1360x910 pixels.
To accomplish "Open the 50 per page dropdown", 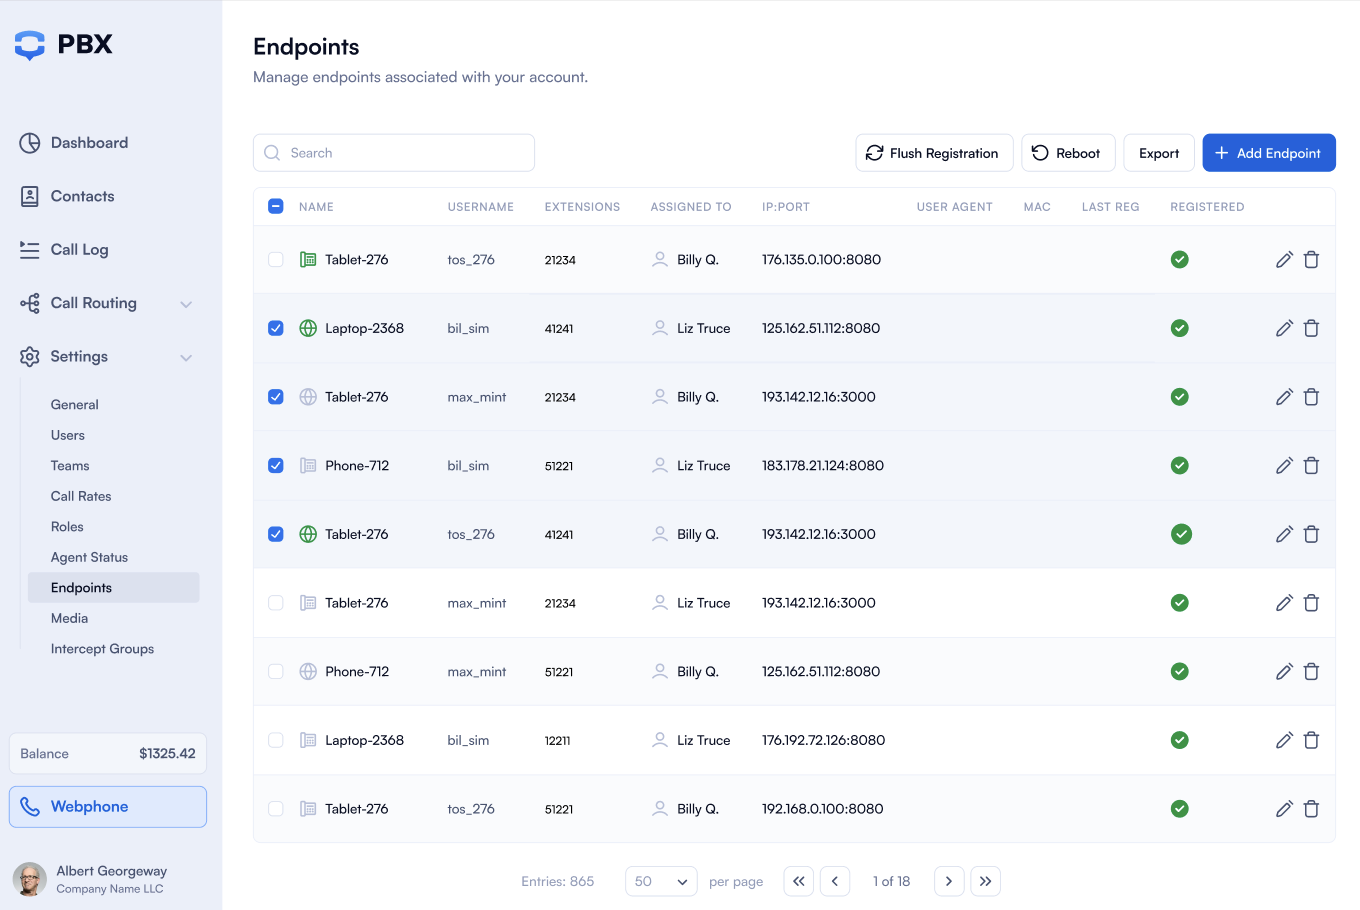I will tap(661, 881).
